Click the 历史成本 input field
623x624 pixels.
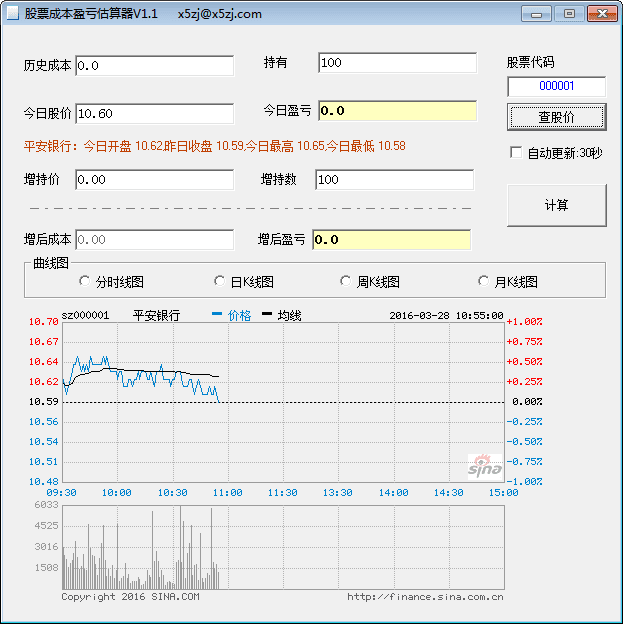154,65
